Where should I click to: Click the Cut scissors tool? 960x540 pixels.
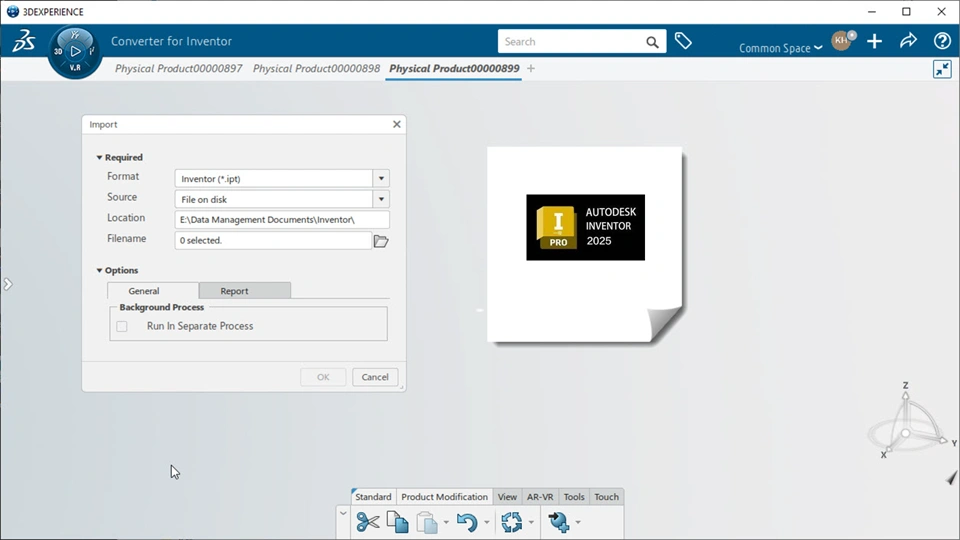(367, 522)
